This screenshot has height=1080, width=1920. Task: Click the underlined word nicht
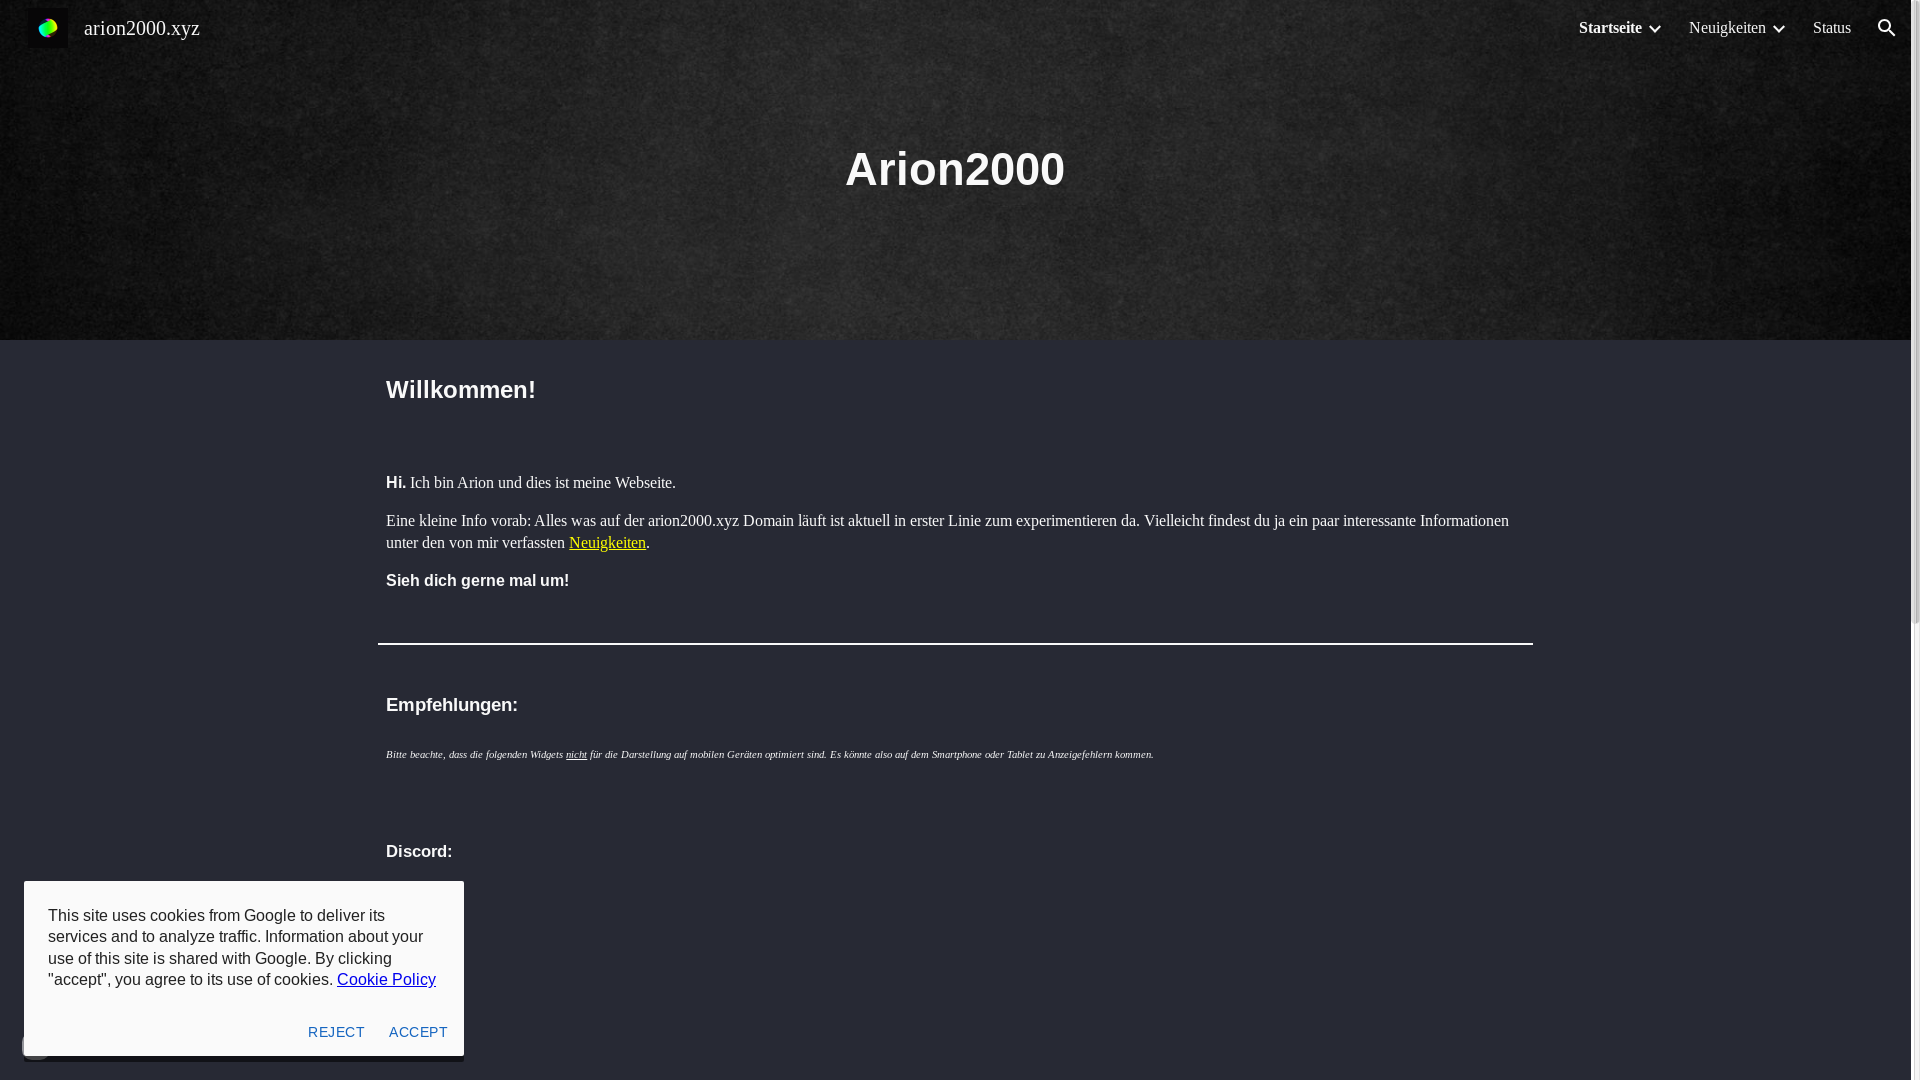point(576,755)
